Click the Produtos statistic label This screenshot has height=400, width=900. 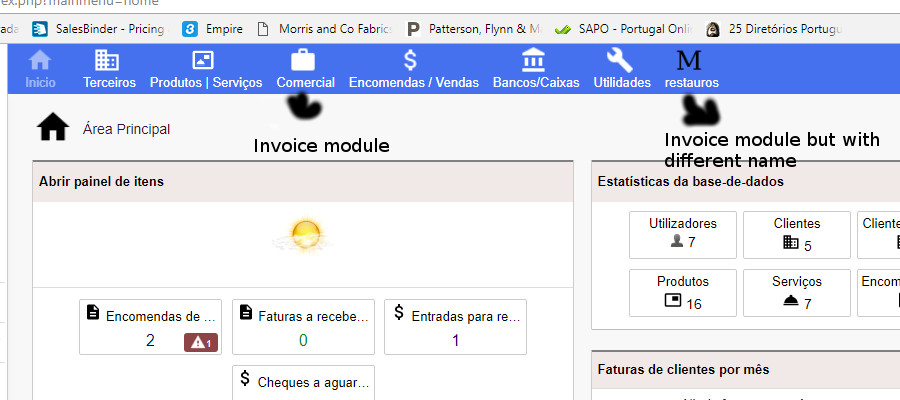tap(683, 282)
